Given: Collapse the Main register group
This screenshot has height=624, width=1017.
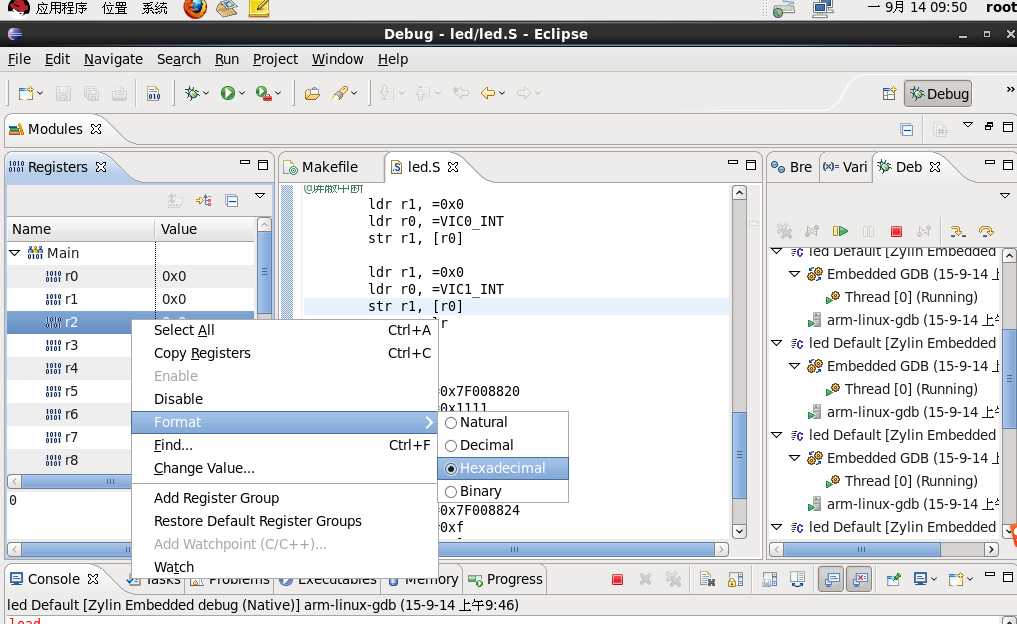Looking at the screenshot, I should coord(15,253).
